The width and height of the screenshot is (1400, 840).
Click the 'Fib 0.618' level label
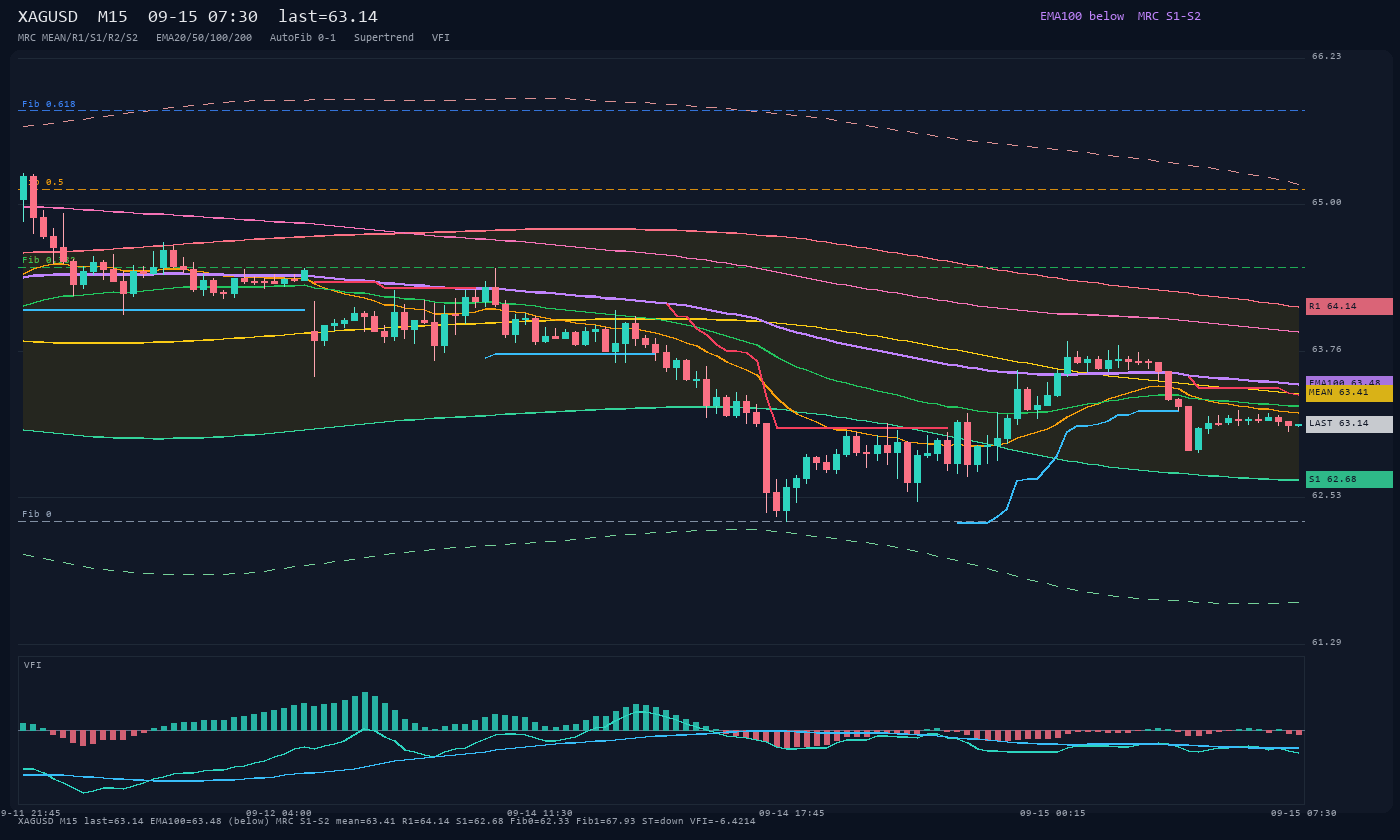coord(49,104)
